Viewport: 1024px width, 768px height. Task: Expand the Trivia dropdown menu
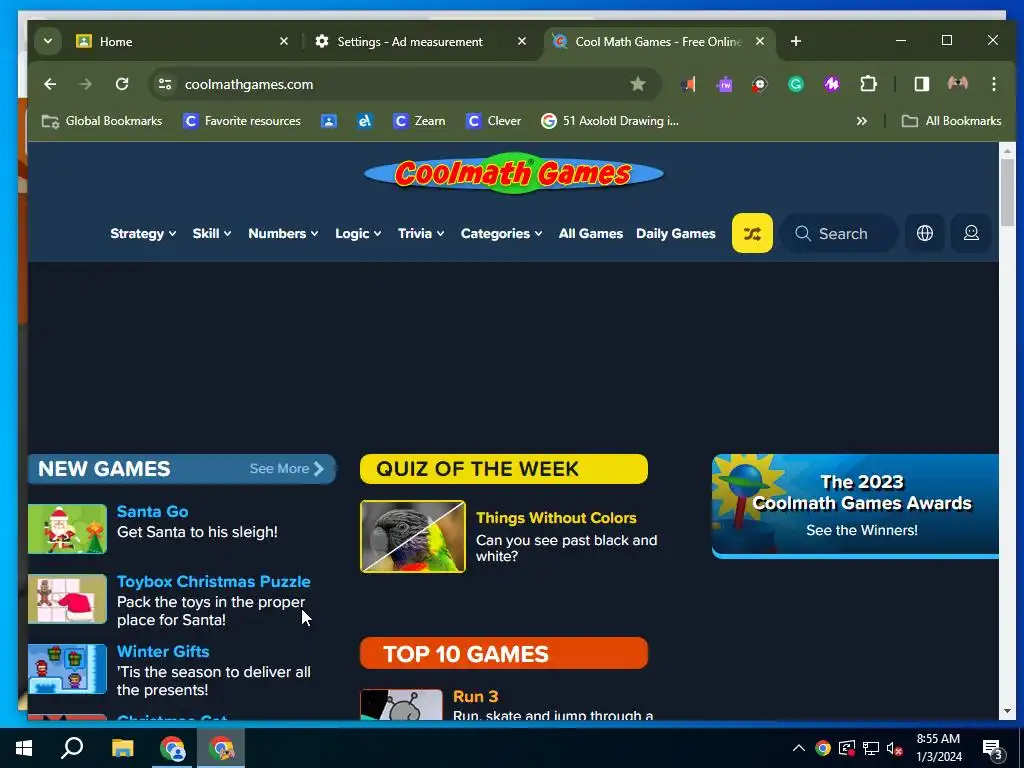click(x=421, y=233)
